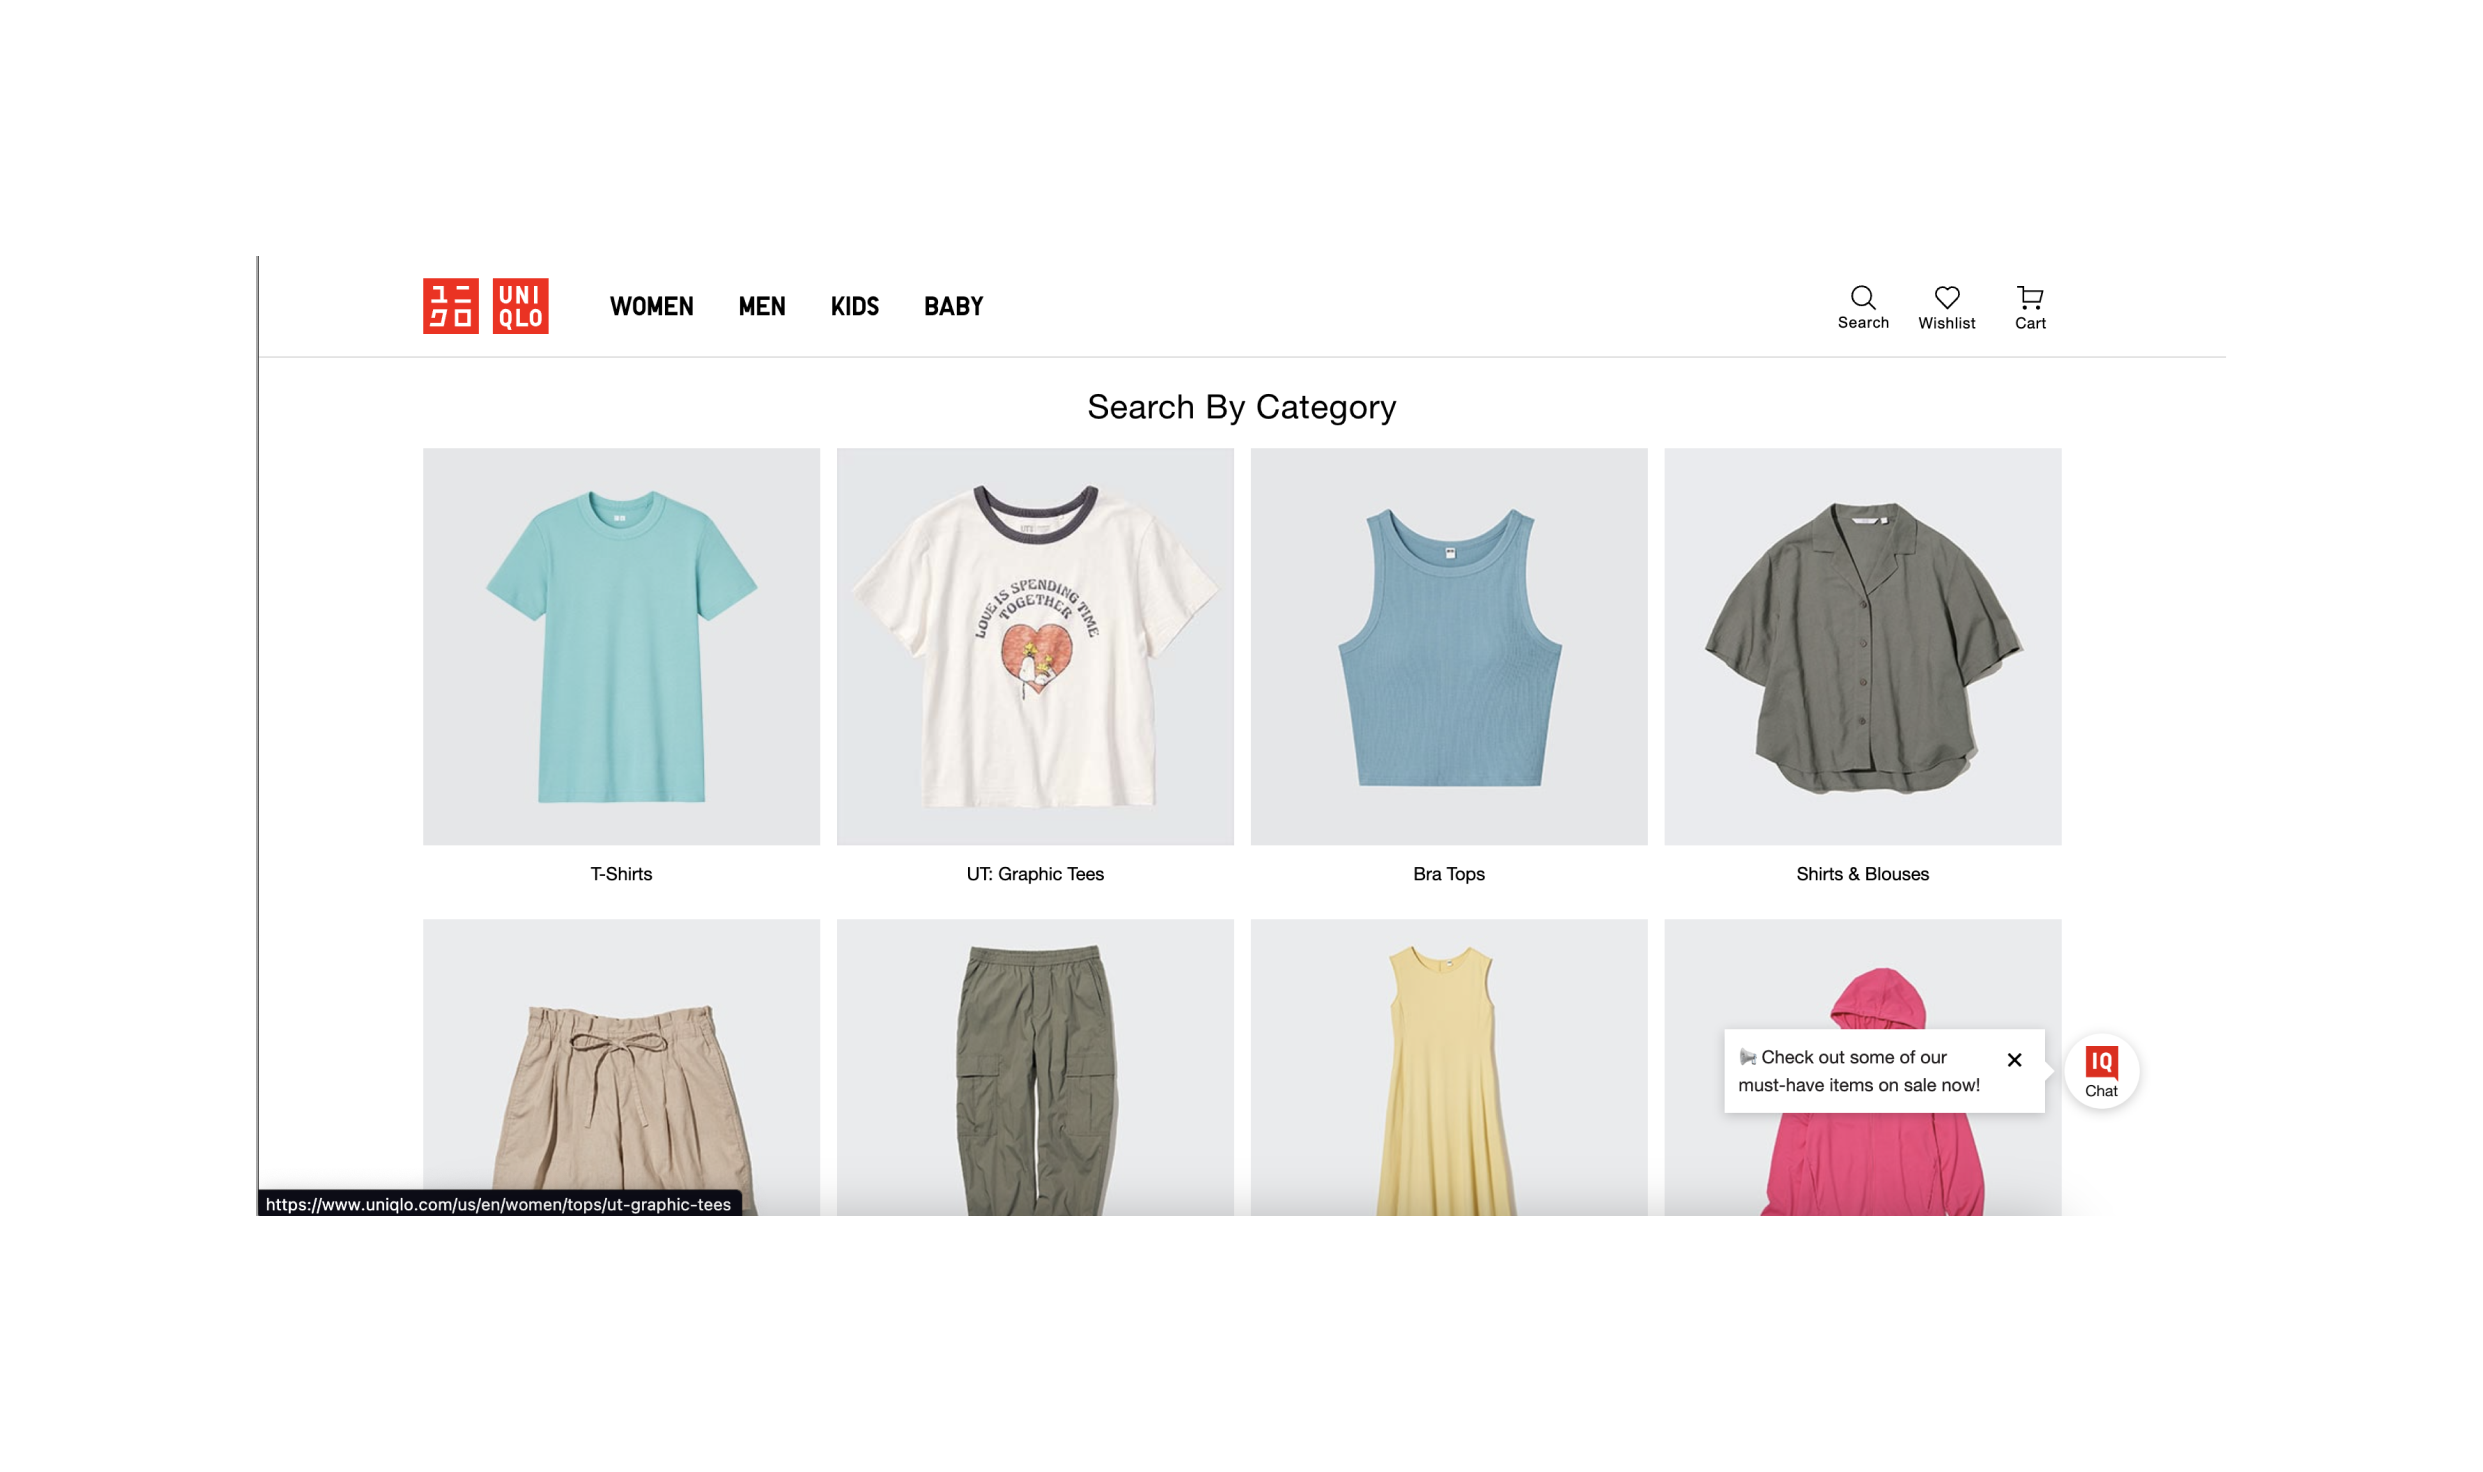Click the Uniqlo katakana logo
Screen dimensions: 2483x1472
[450, 306]
